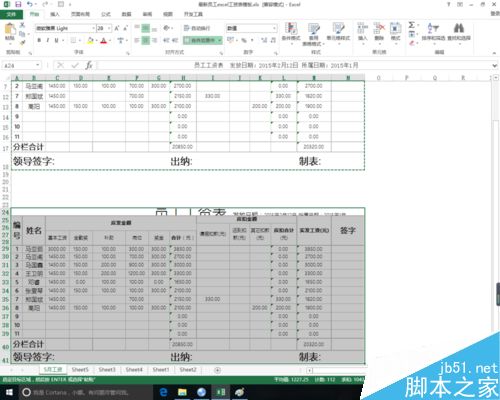The image size is (500, 400).
Task: Click the Windows Start button
Action: pyautogui.click(x=9, y=392)
